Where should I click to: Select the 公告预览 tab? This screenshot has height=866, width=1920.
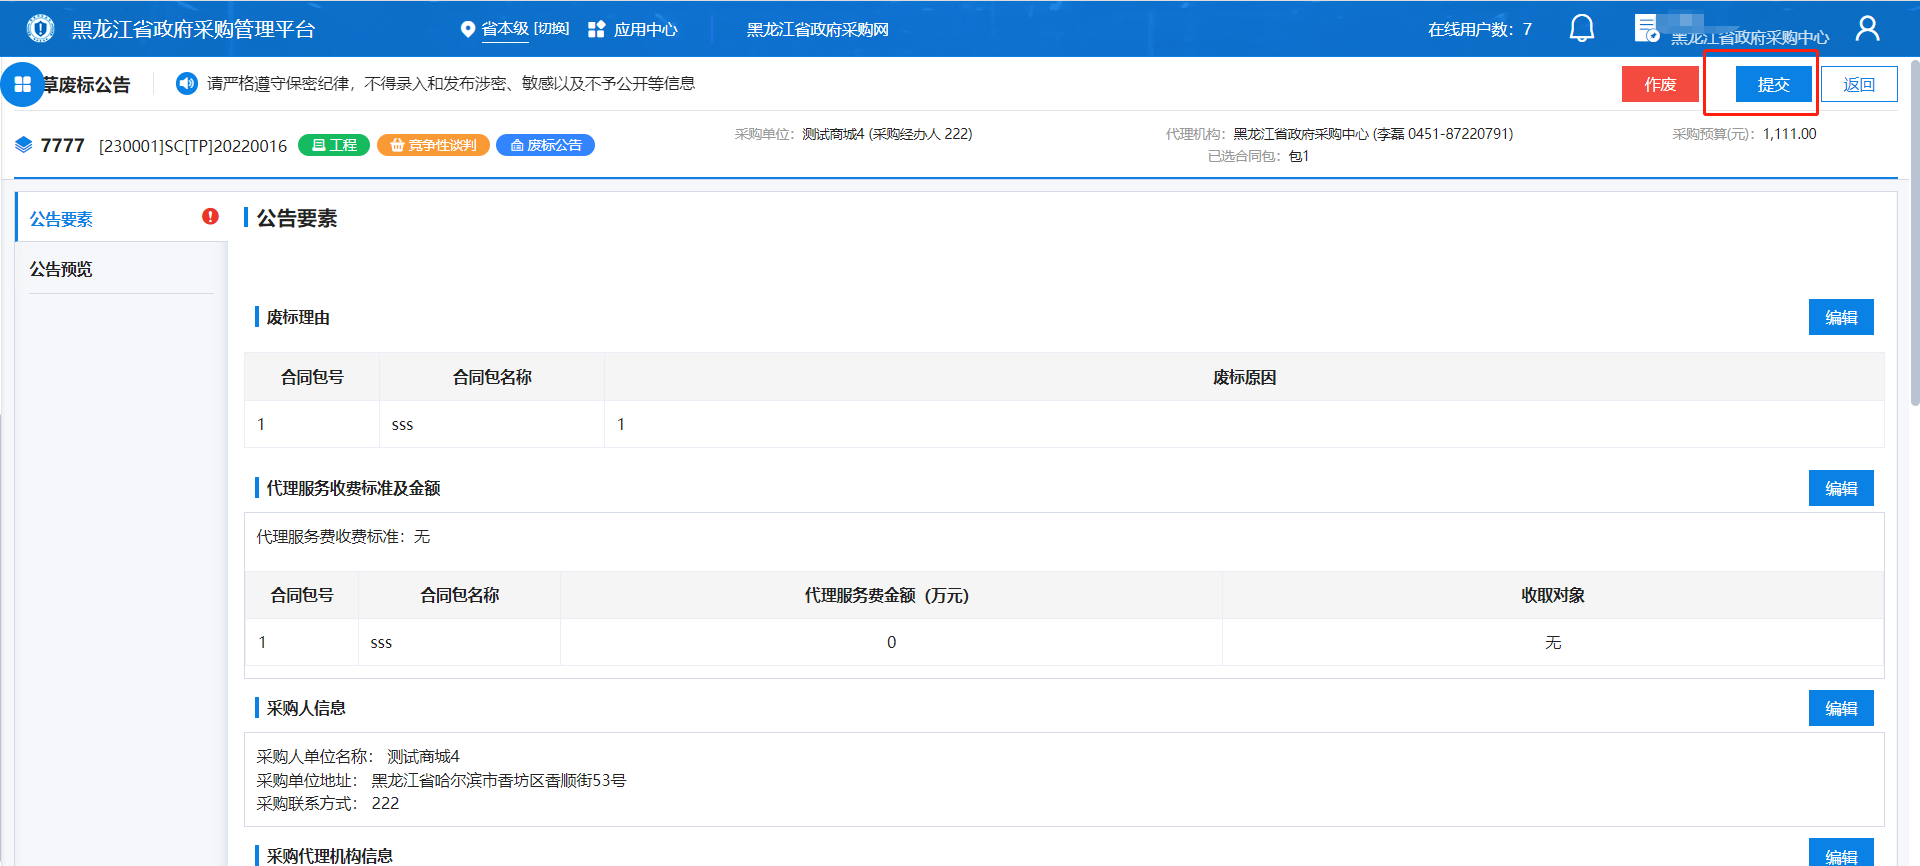[121, 269]
